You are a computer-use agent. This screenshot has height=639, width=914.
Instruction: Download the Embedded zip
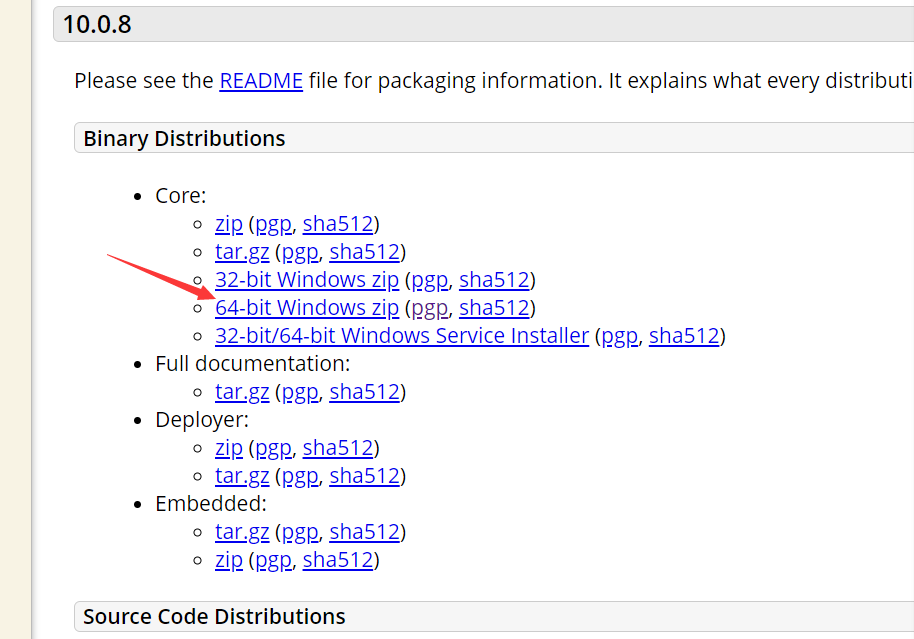pos(229,560)
